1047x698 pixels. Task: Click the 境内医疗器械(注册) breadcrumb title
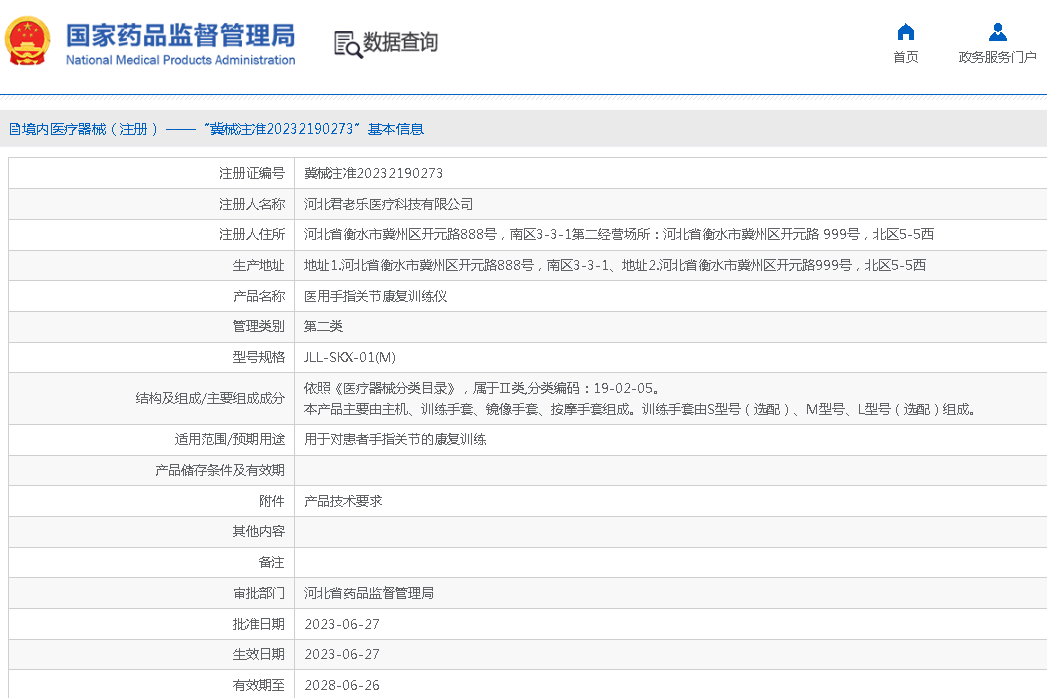[84, 129]
